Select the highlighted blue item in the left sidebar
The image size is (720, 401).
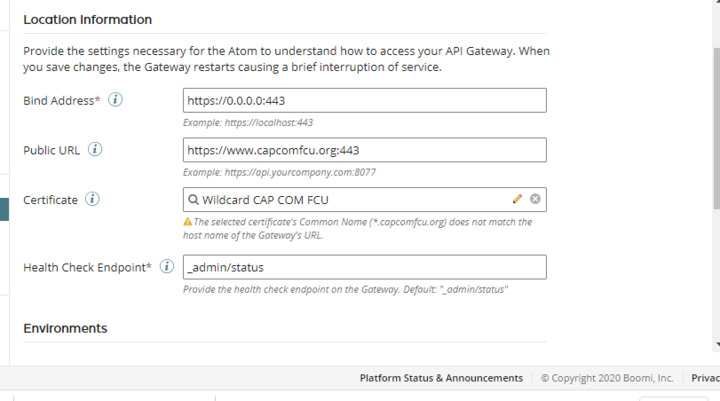4,208
